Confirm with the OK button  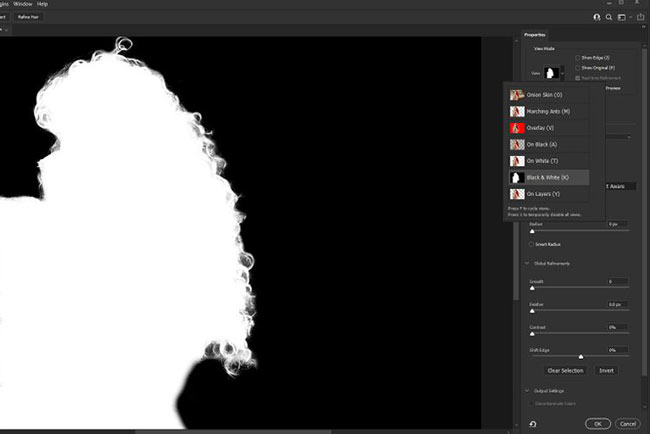598,424
